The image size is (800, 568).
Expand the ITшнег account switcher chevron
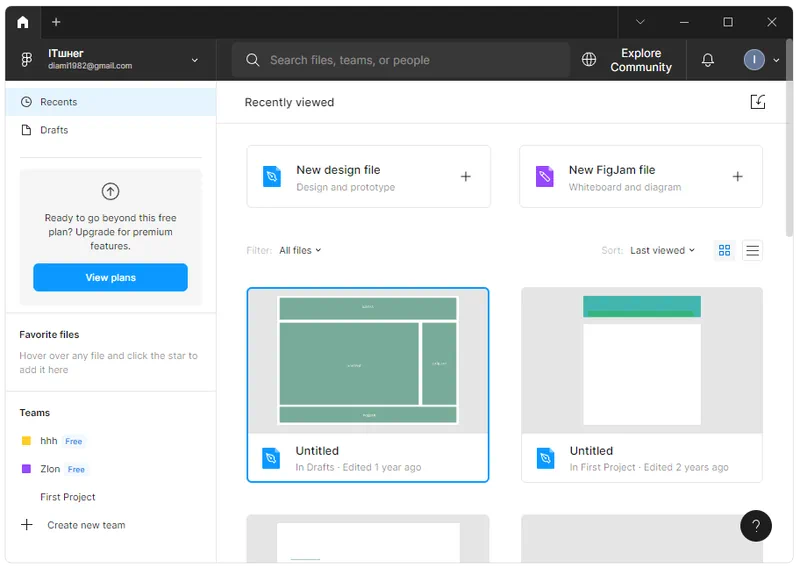(194, 60)
